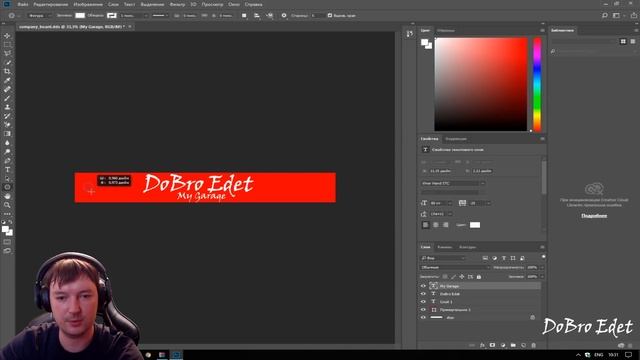Open the layer blend mode dropdown
Screen dimensions: 640x360
point(455,267)
